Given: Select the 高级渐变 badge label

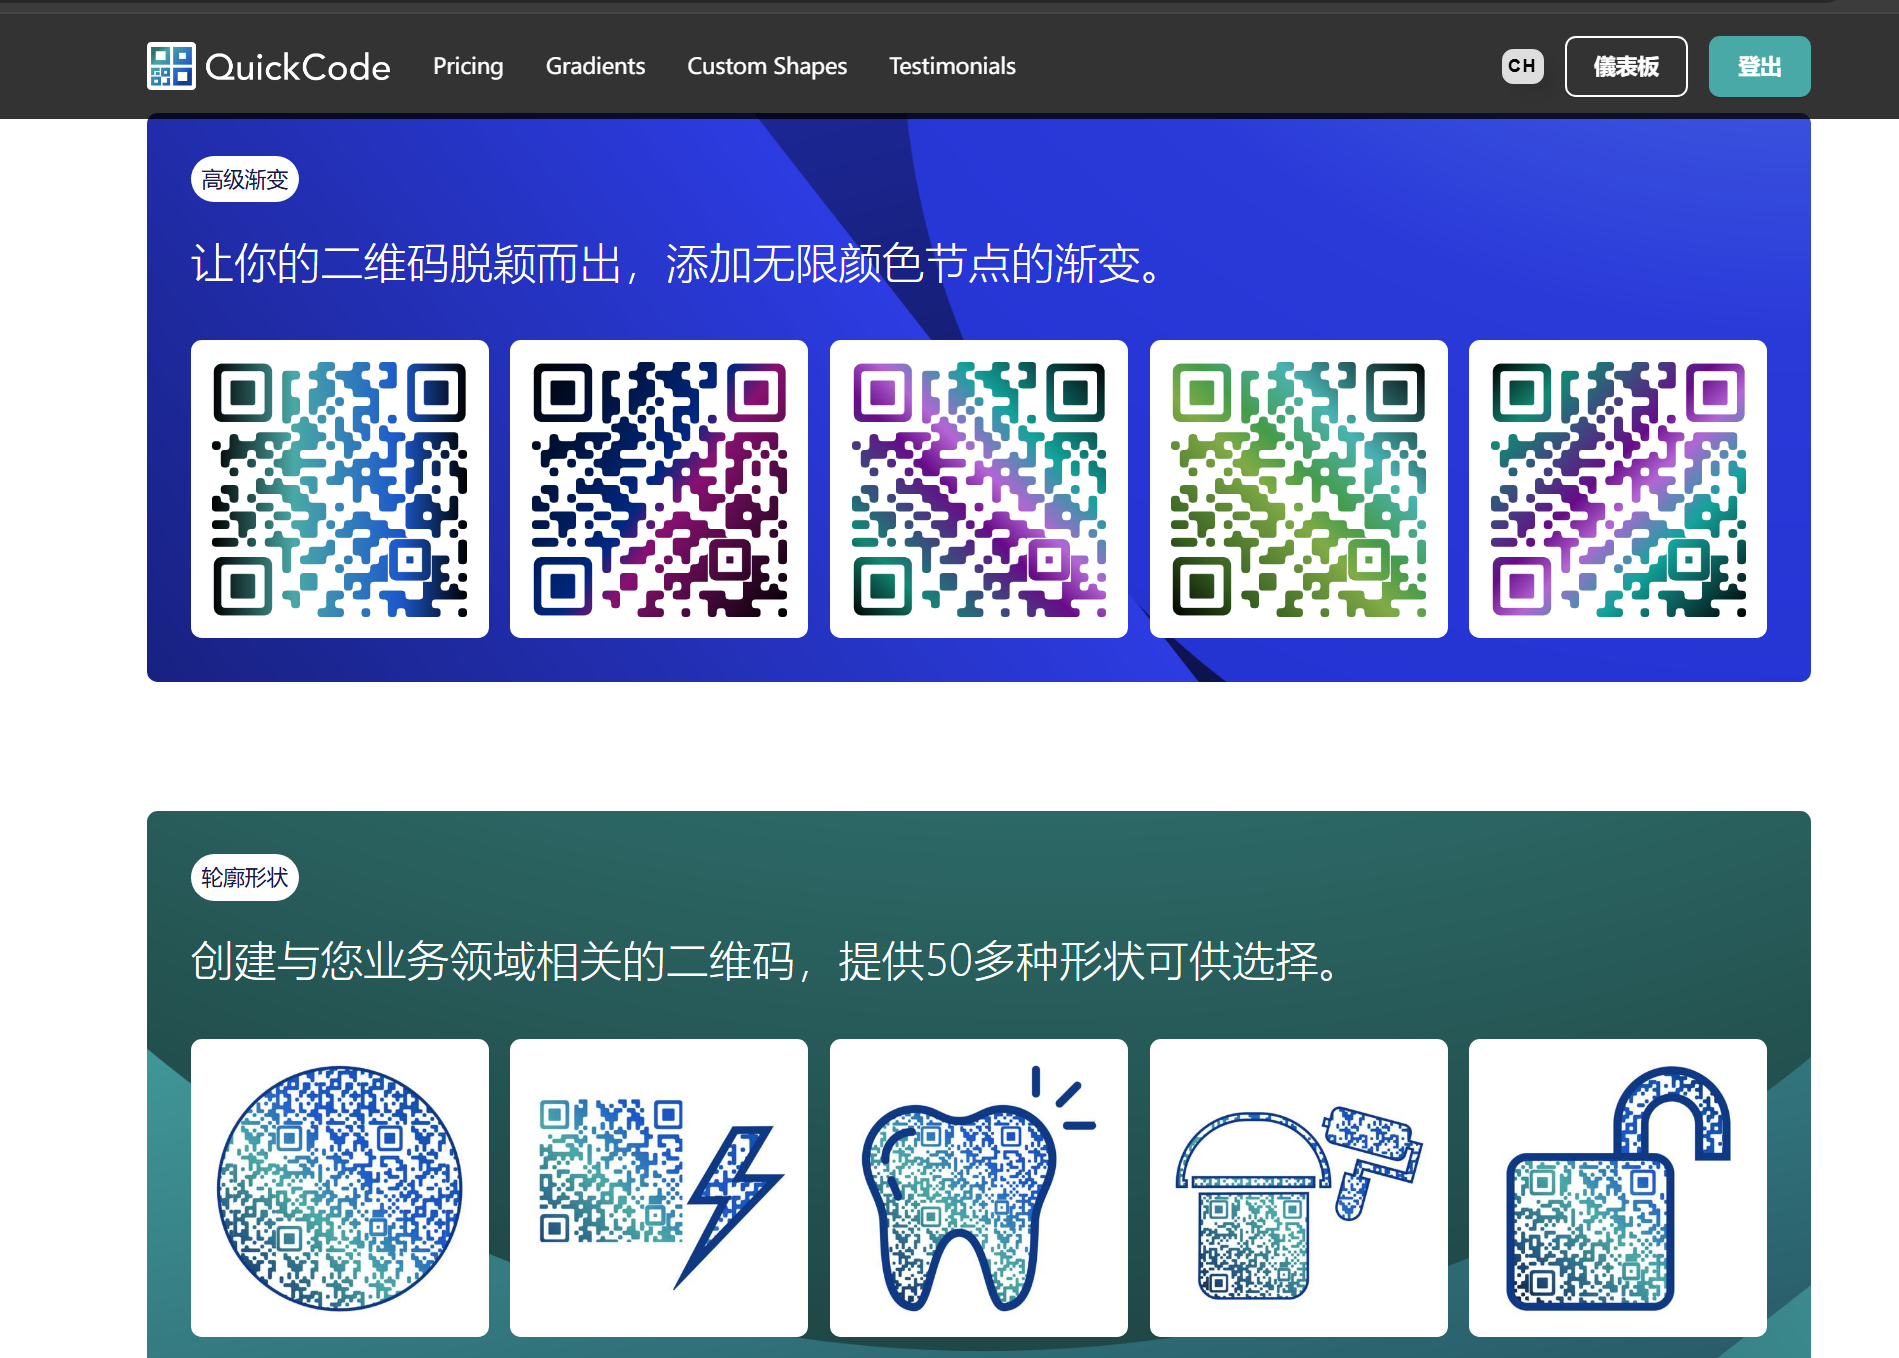Looking at the screenshot, I should pos(245,179).
